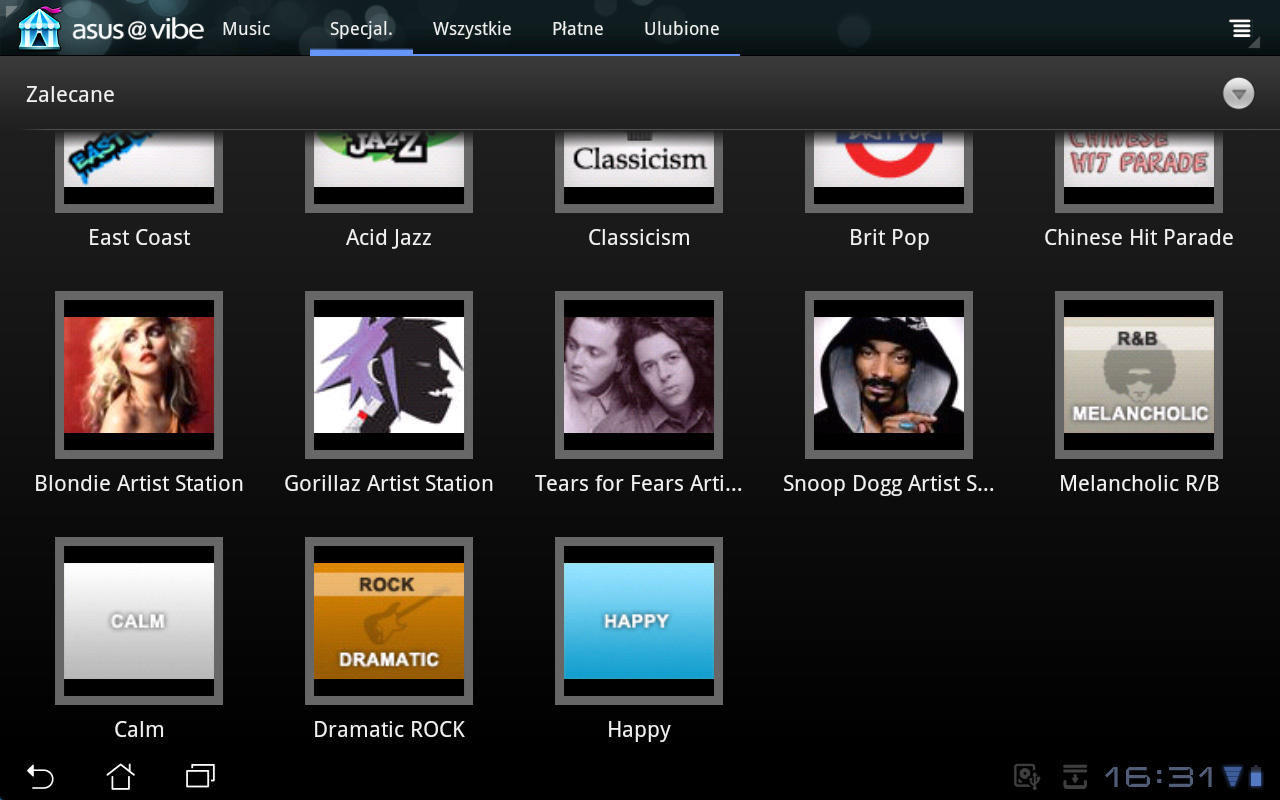
Task: Click the "Happy" caption below its thumbnail
Action: [639, 730]
